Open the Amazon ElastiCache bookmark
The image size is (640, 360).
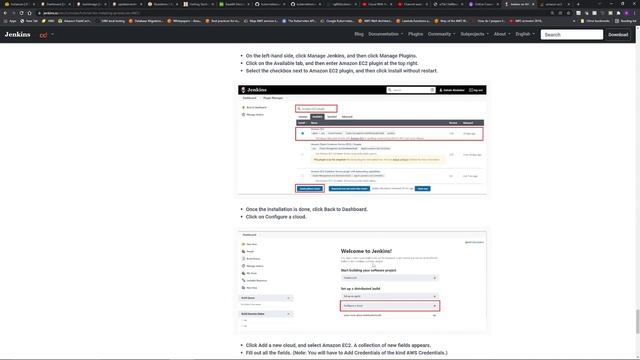(75, 21)
